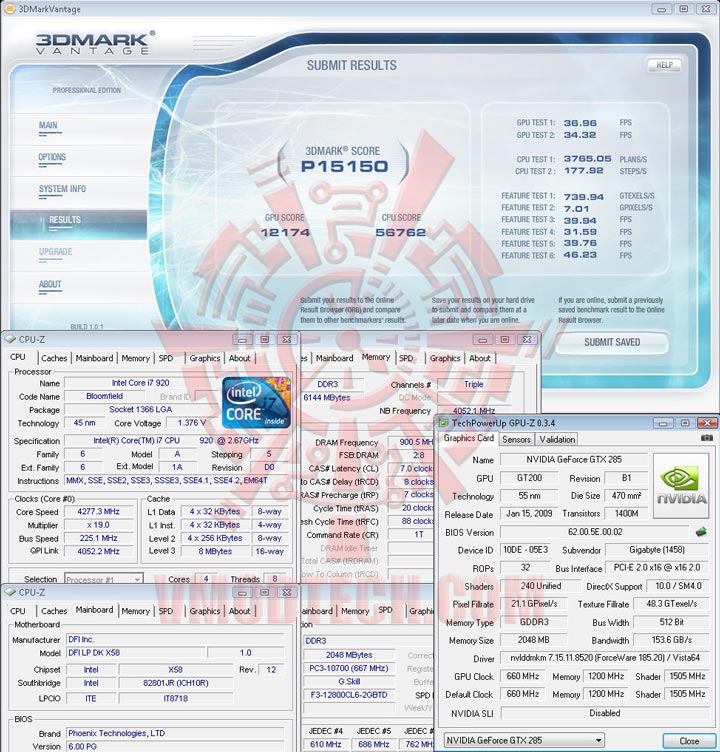Open SPD tab in top CPU-Z CPU window
720x752 pixels.
(165, 358)
